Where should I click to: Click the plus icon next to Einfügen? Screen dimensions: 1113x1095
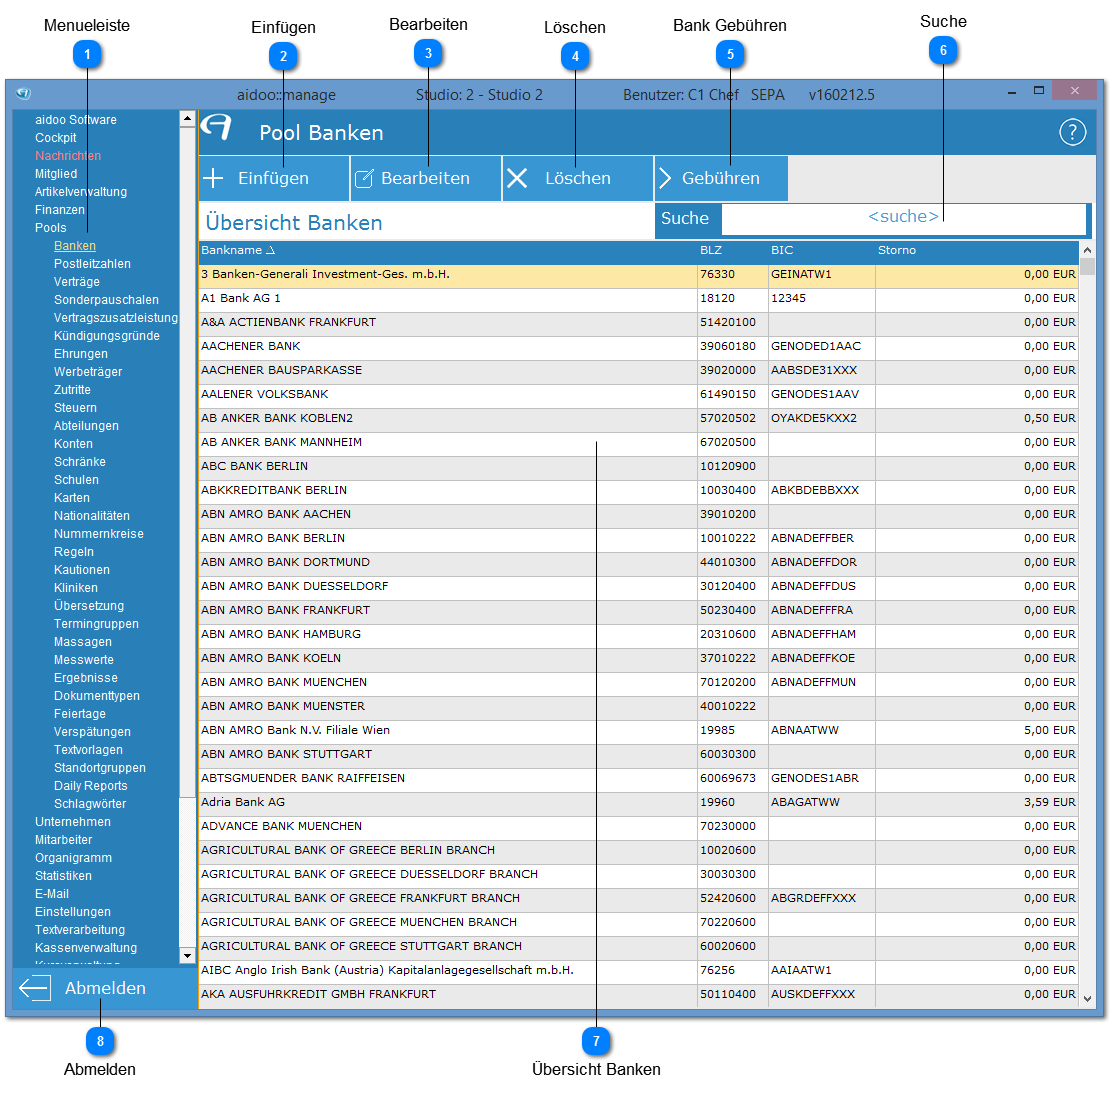tap(213, 178)
